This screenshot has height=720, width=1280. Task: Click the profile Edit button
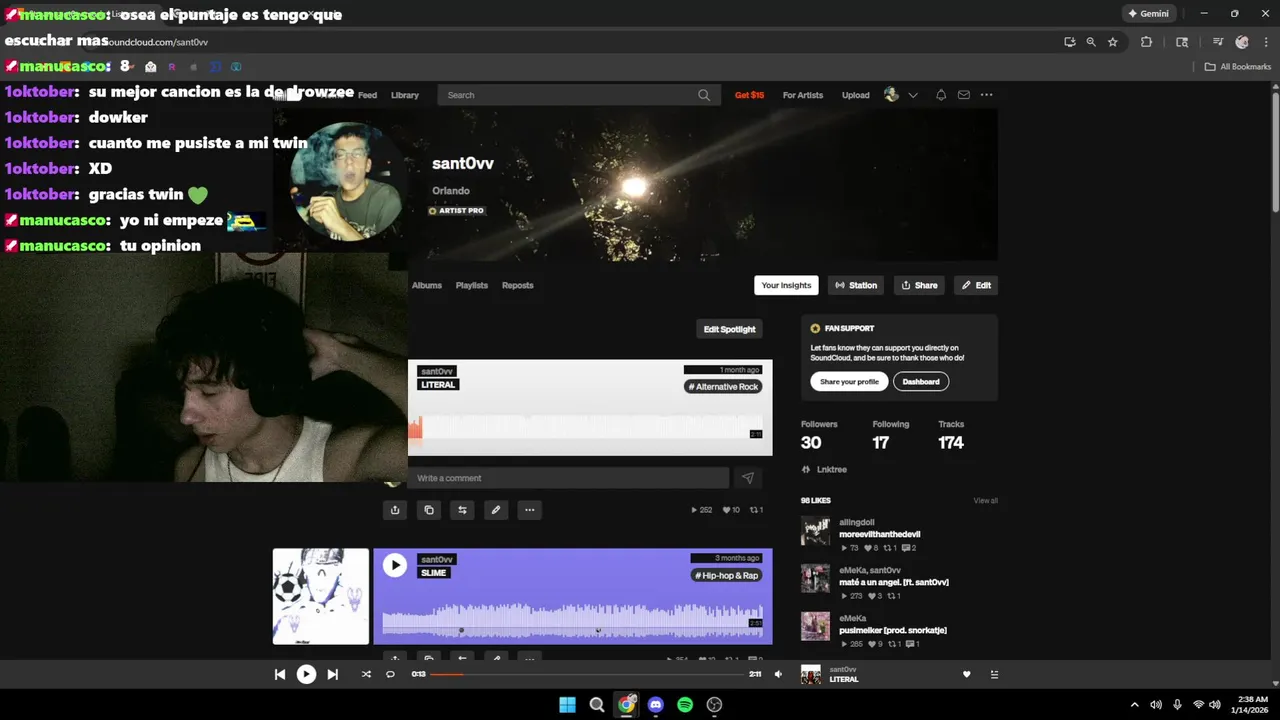click(976, 285)
